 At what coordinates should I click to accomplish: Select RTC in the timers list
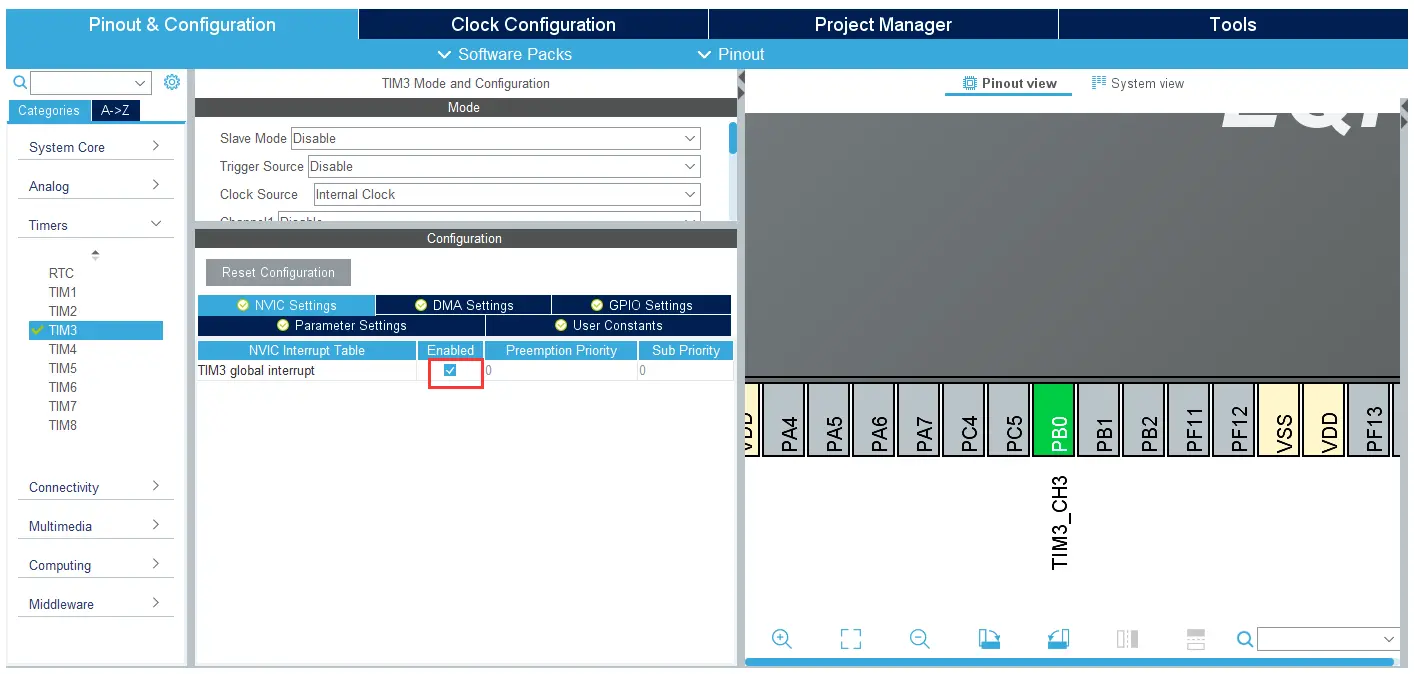click(x=61, y=273)
